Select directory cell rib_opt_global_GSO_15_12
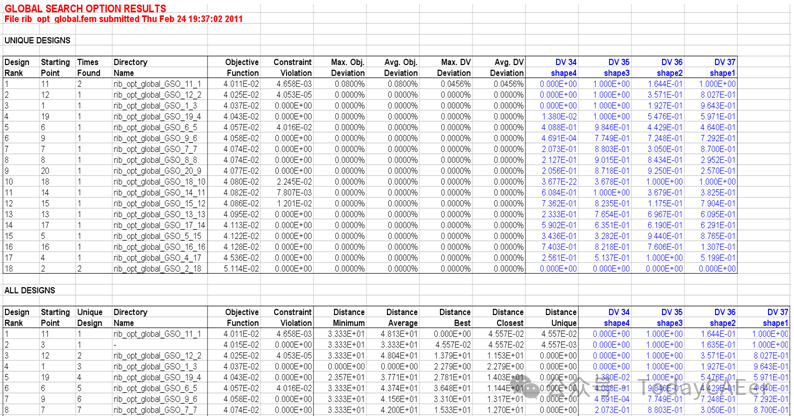Image resolution: width=794 pixels, height=419 pixels. pos(159,204)
